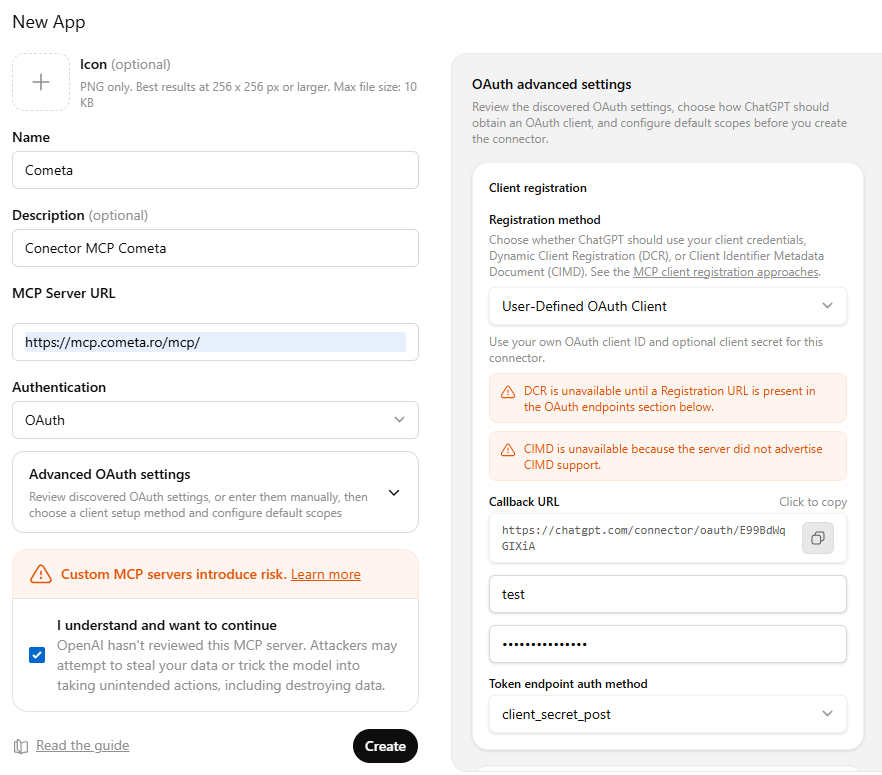Click the client ID field containing test
This screenshot has height=775, width=882.
[x=668, y=594]
